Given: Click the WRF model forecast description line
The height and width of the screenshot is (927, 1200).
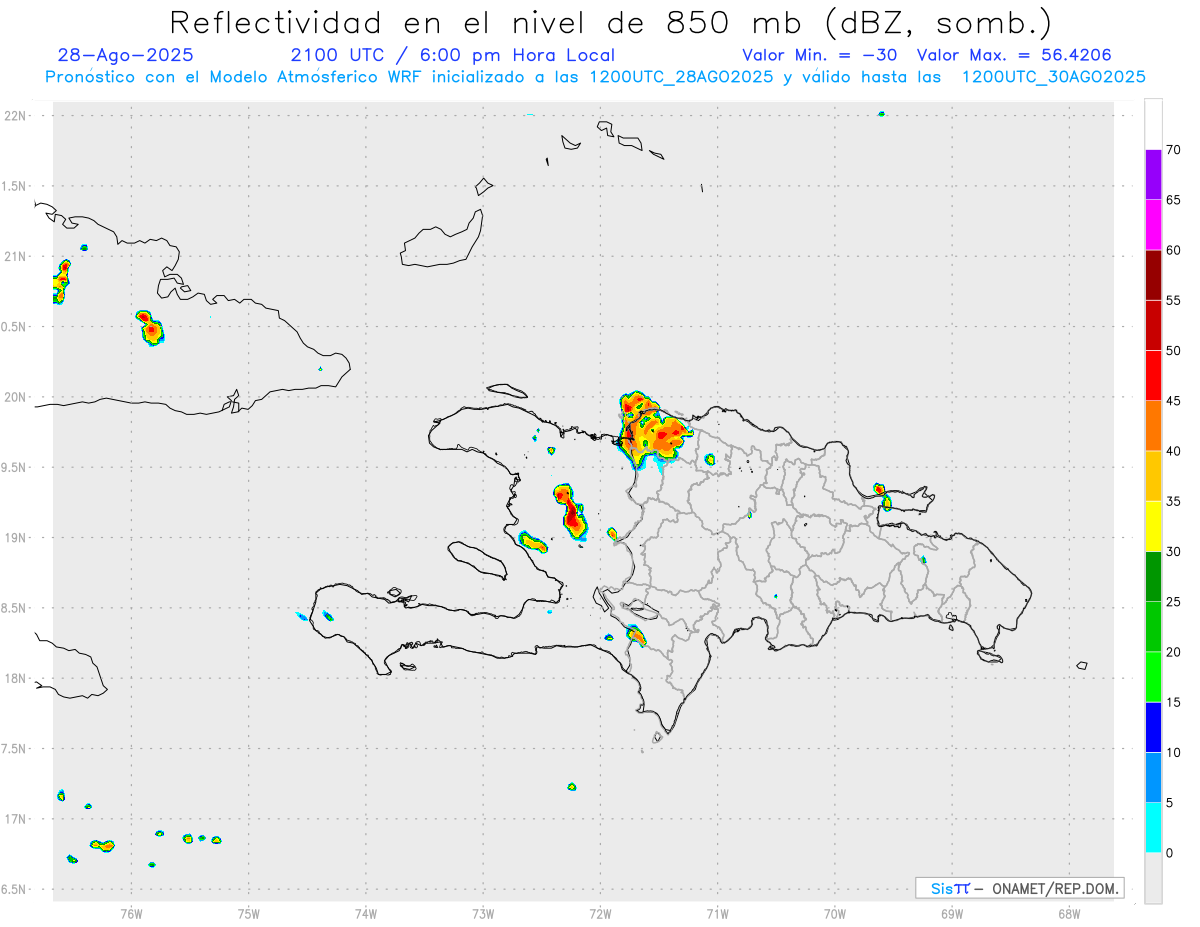Looking at the screenshot, I should click(x=596, y=77).
